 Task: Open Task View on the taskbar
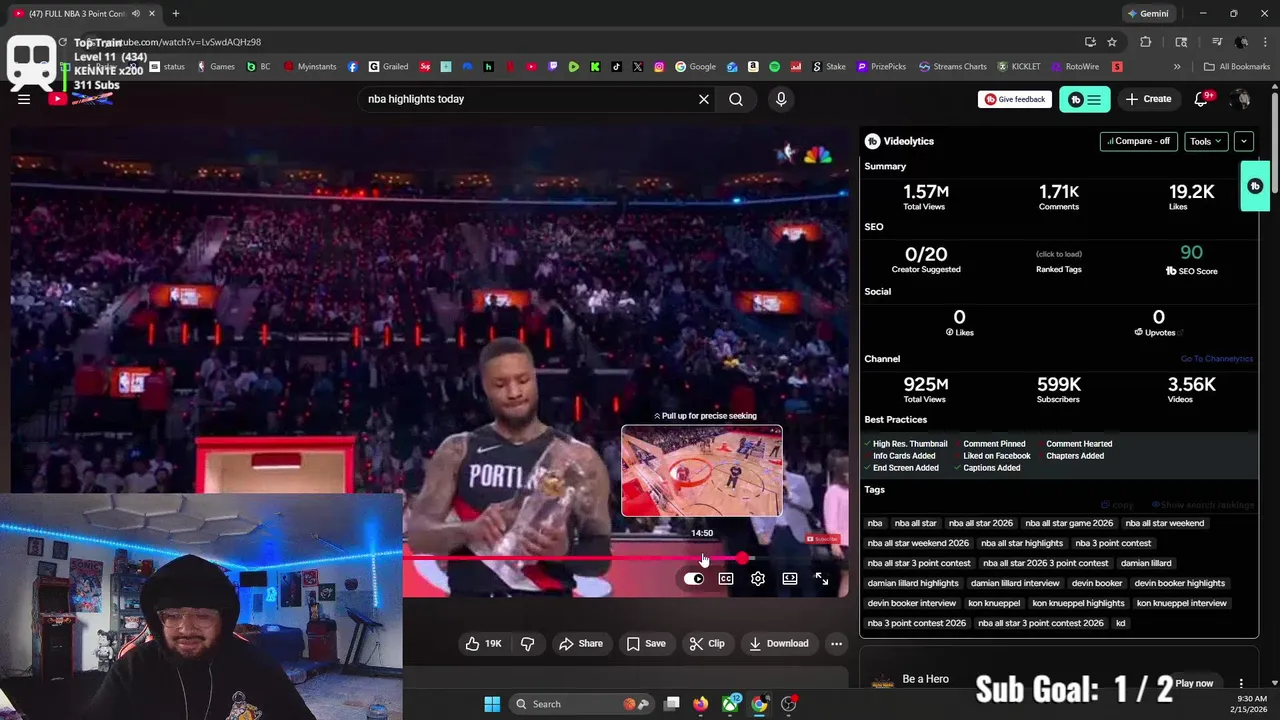point(672,704)
